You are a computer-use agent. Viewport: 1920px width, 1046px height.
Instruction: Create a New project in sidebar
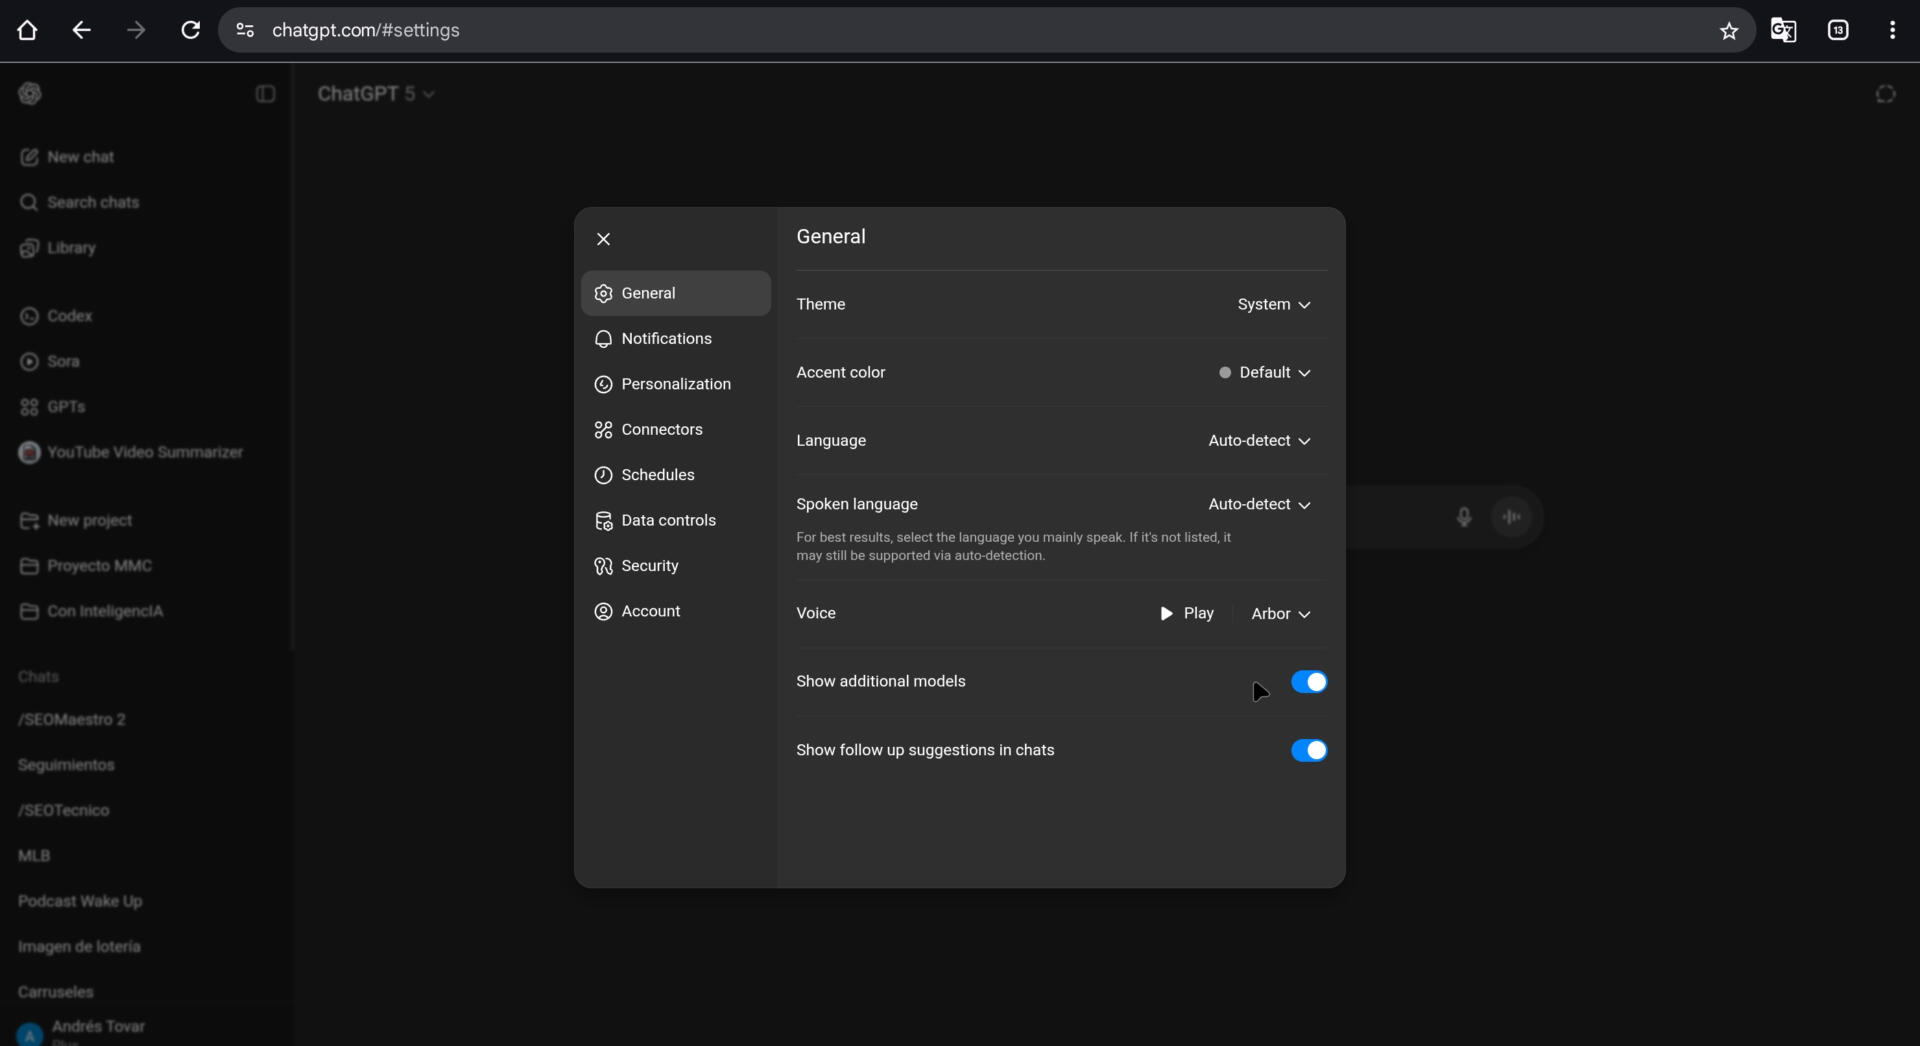point(147,520)
